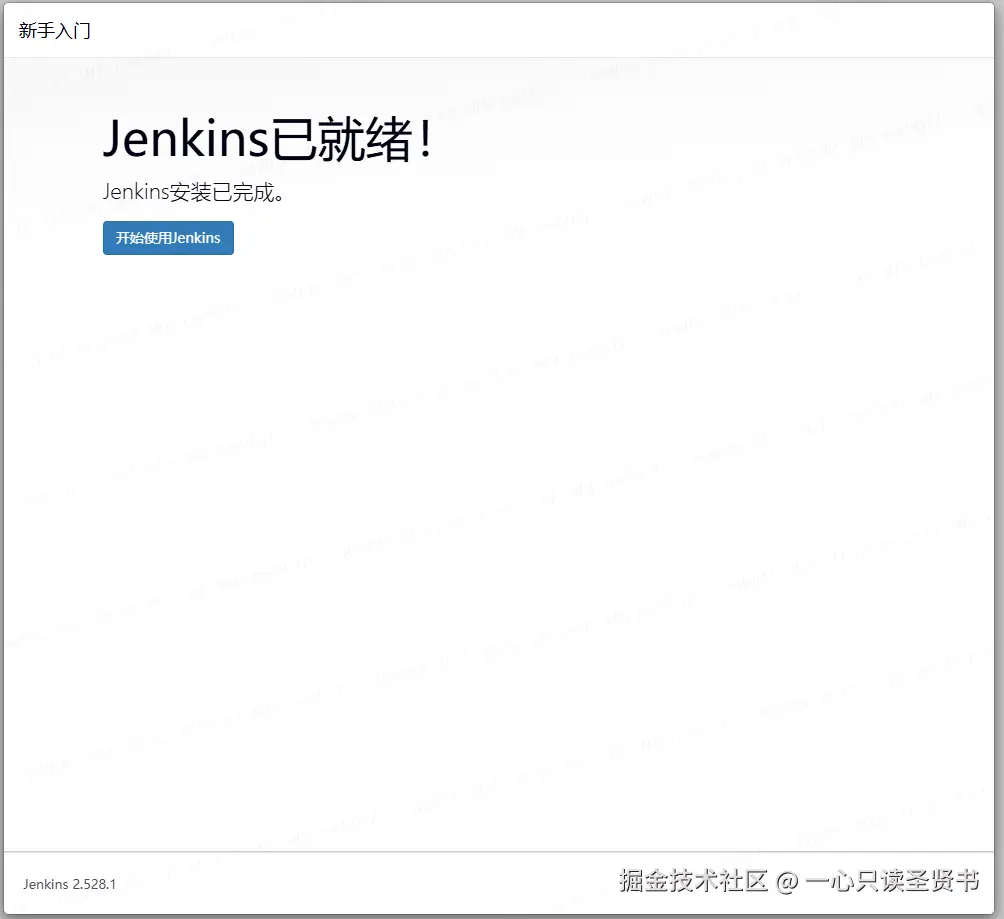Select the Jenkins 2.528.1 version text
Viewport: 1004px width, 919px height.
click(x=70, y=884)
